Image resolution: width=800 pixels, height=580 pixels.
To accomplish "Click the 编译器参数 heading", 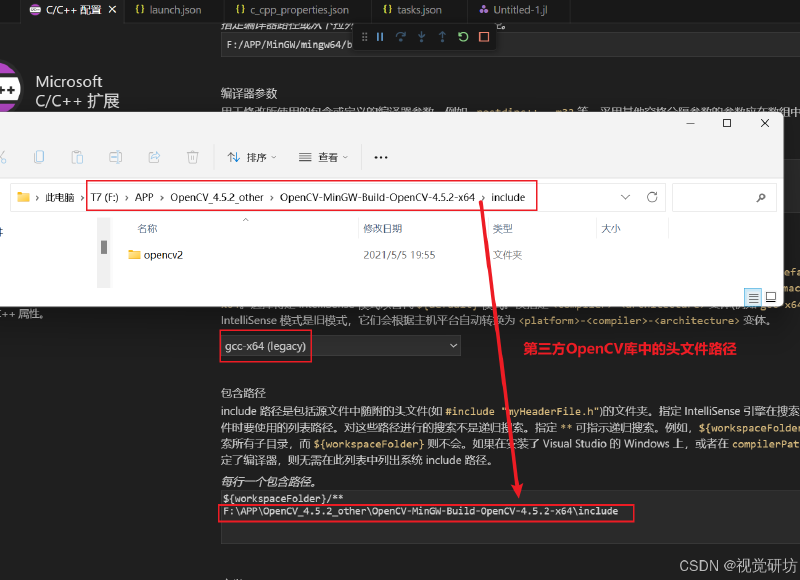I will point(249,93).
